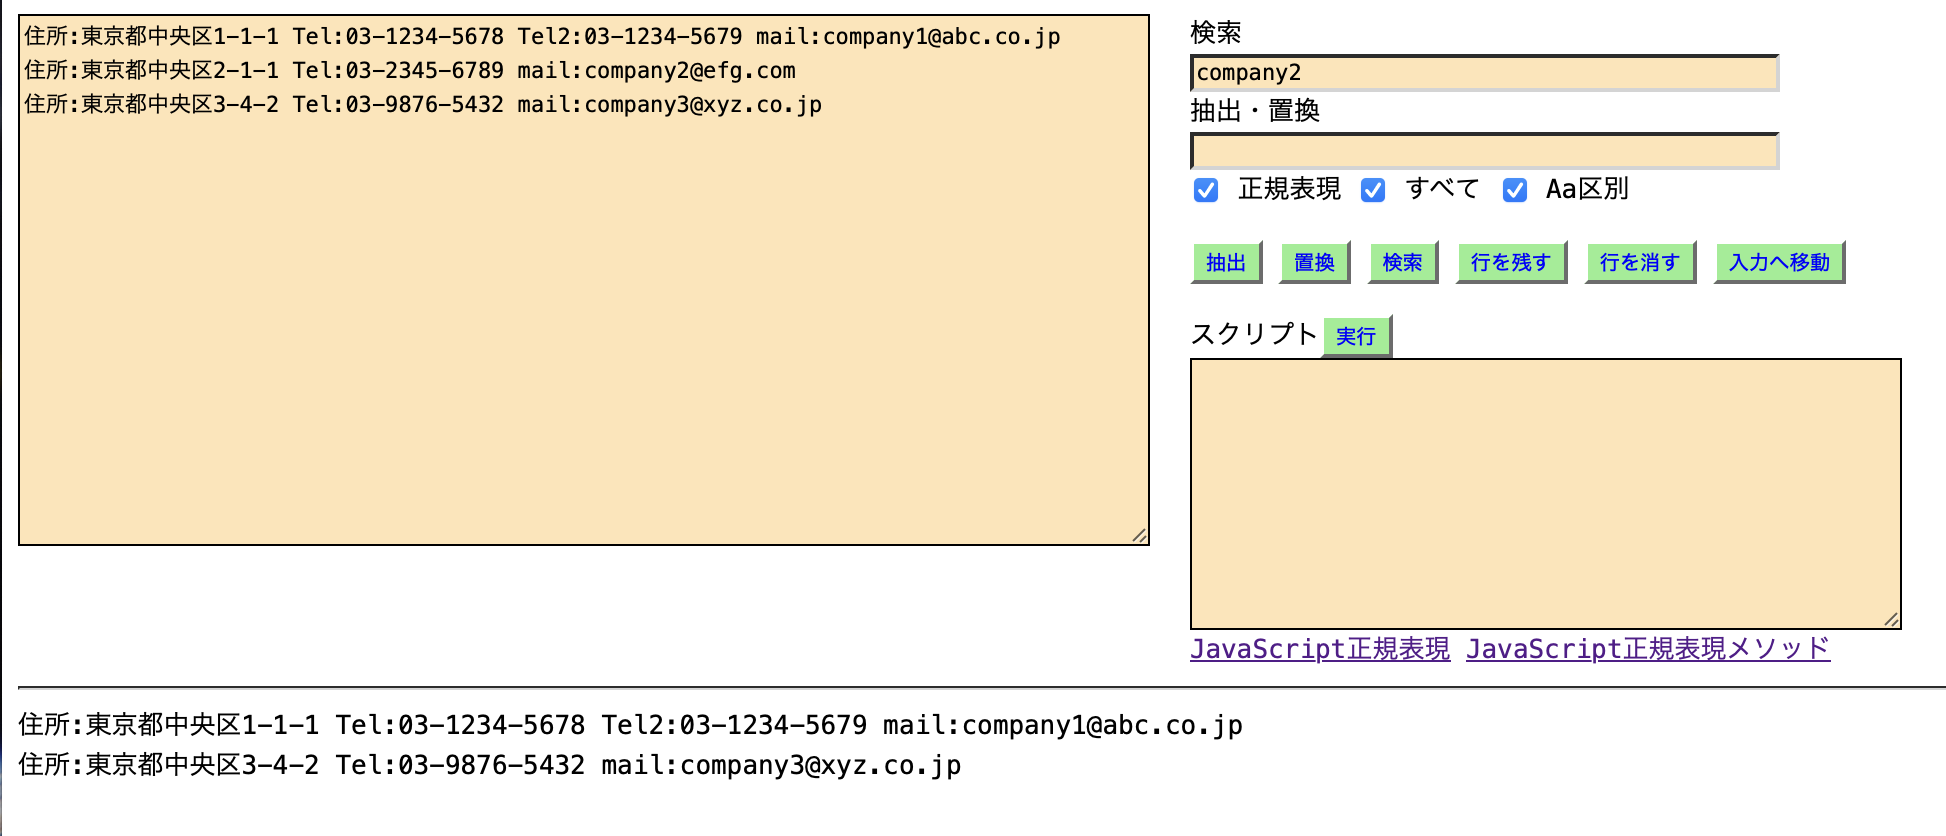
Task: Click the スクリプト label
Action: (1254, 334)
